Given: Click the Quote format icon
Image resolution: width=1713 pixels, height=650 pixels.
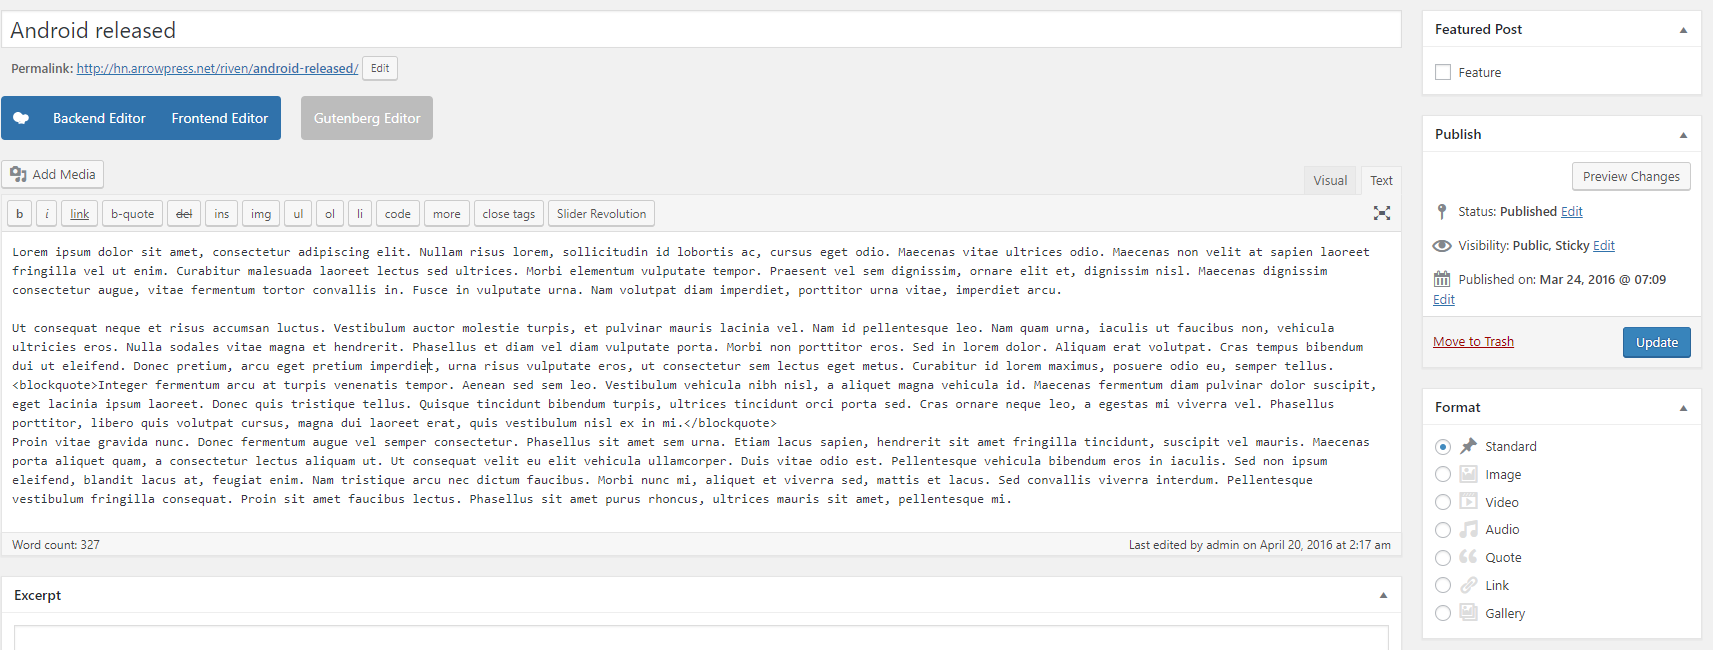Looking at the screenshot, I should click(x=1468, y=557).
